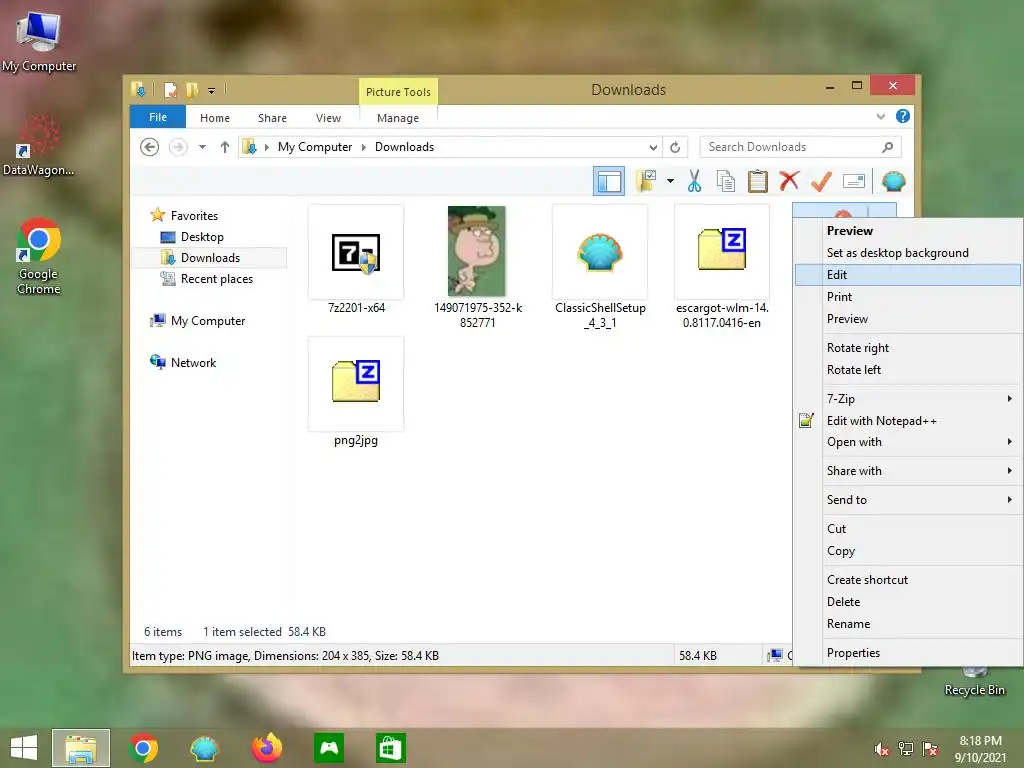Click the search magnifier icon
The image size is (1024, 768).
[x=887, y=147]
